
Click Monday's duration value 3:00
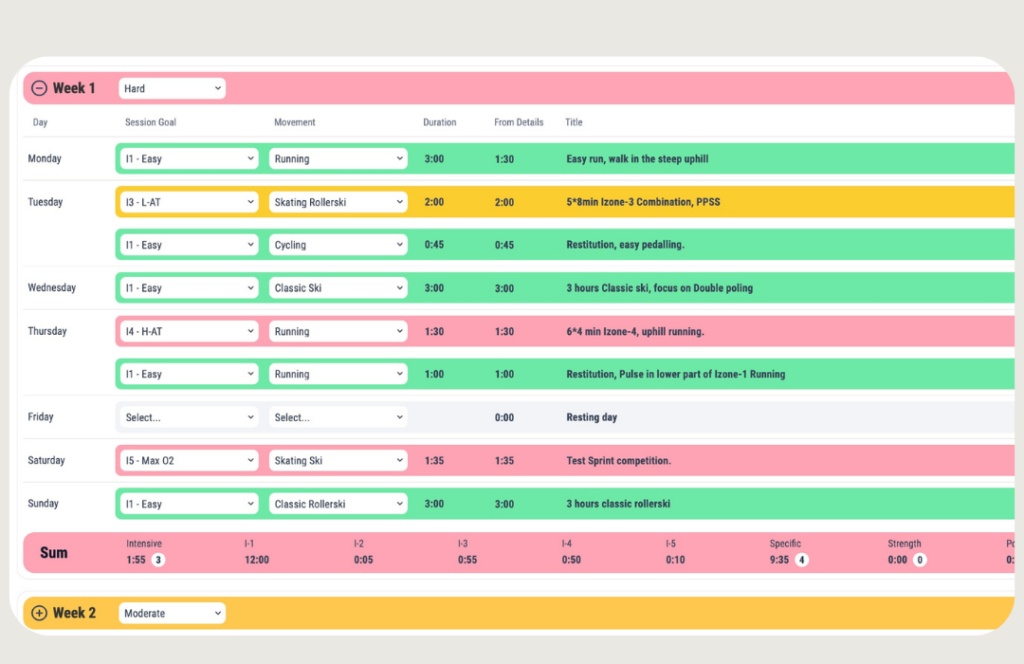click(x=434, y=159)
